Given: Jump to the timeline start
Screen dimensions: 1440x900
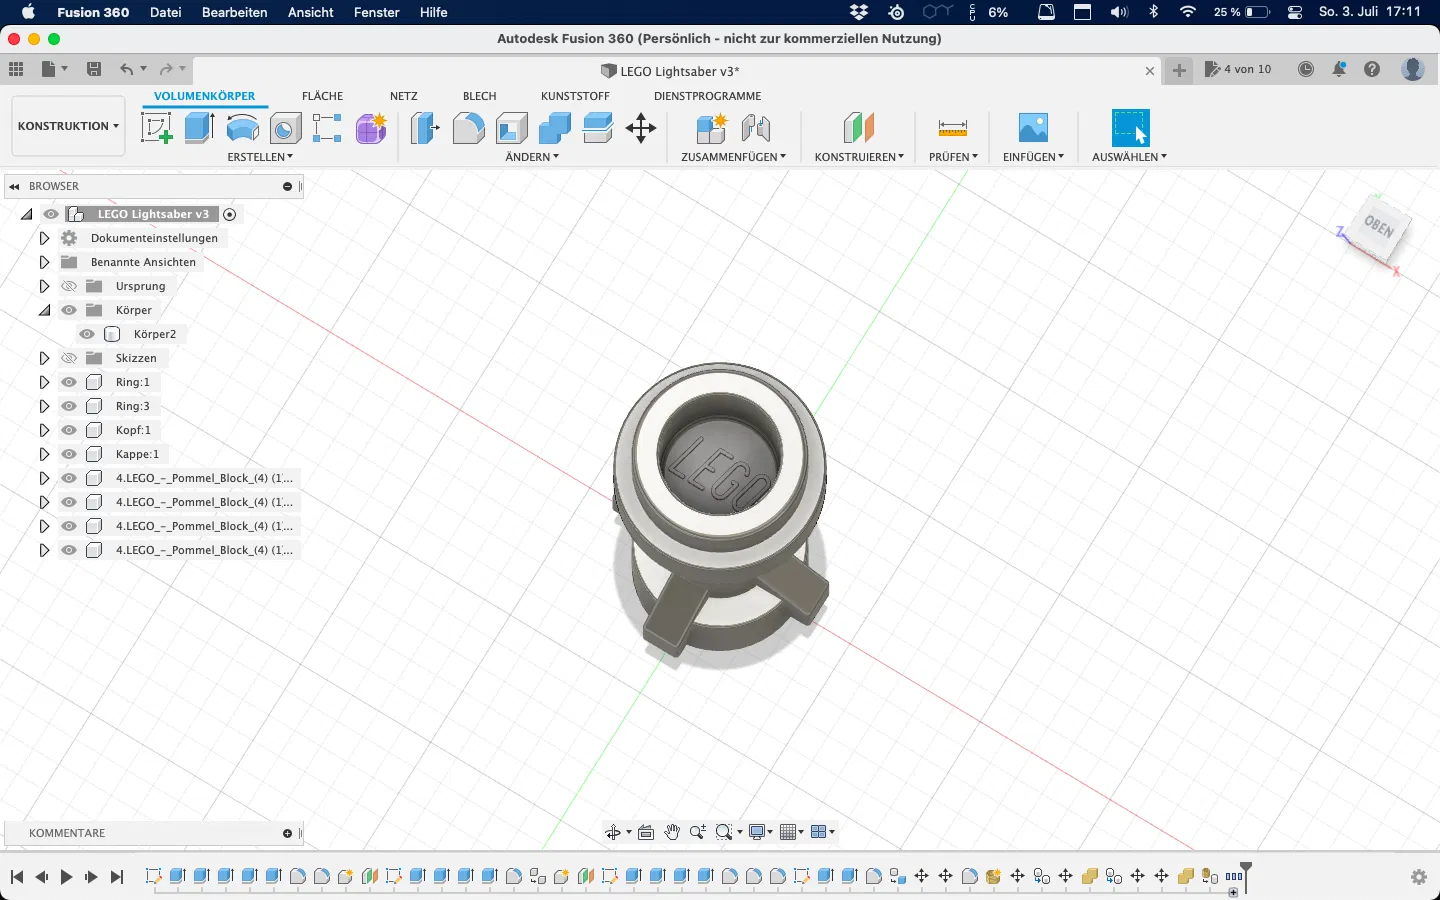Looking at the screenshot, I should [x=17, y=877].
